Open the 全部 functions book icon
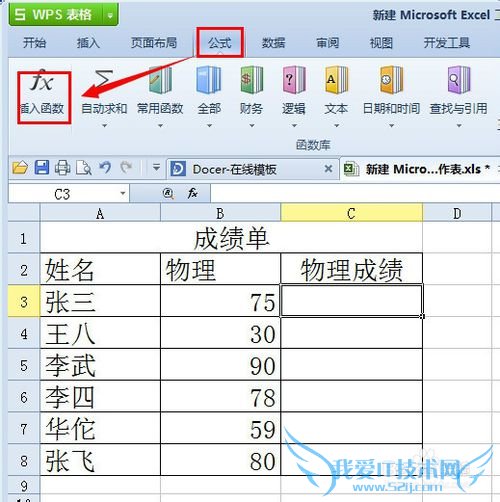The width and height of the screenshot is (500, 502). [209, 80]
